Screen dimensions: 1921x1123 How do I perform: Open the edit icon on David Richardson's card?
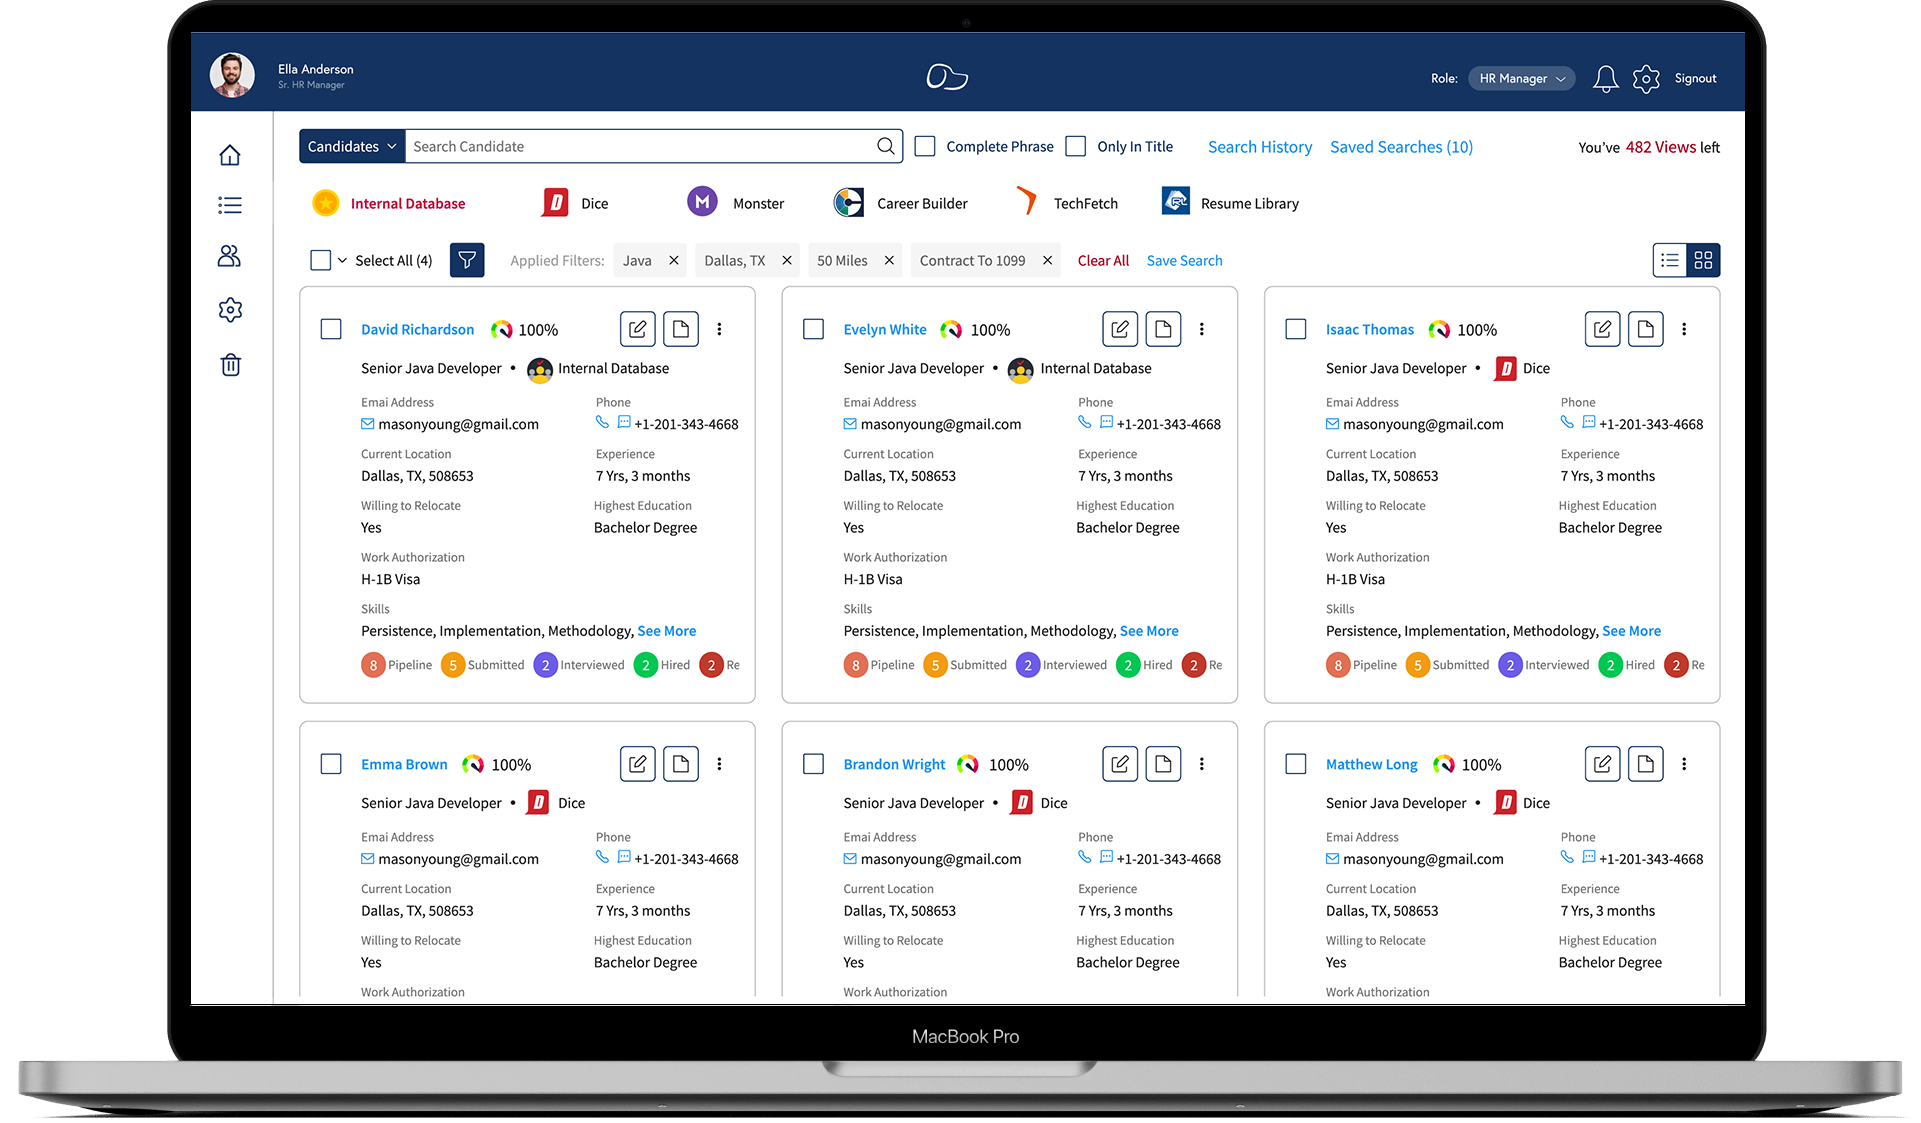tap(637, 329)
